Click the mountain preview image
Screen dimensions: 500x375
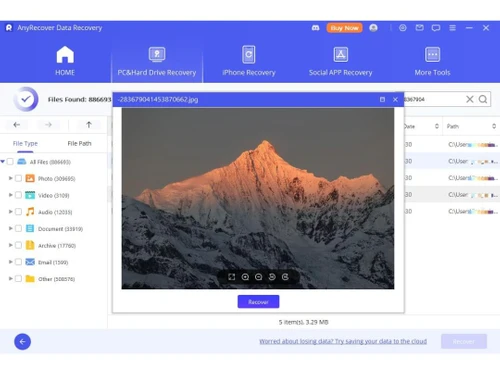(258, 198)
